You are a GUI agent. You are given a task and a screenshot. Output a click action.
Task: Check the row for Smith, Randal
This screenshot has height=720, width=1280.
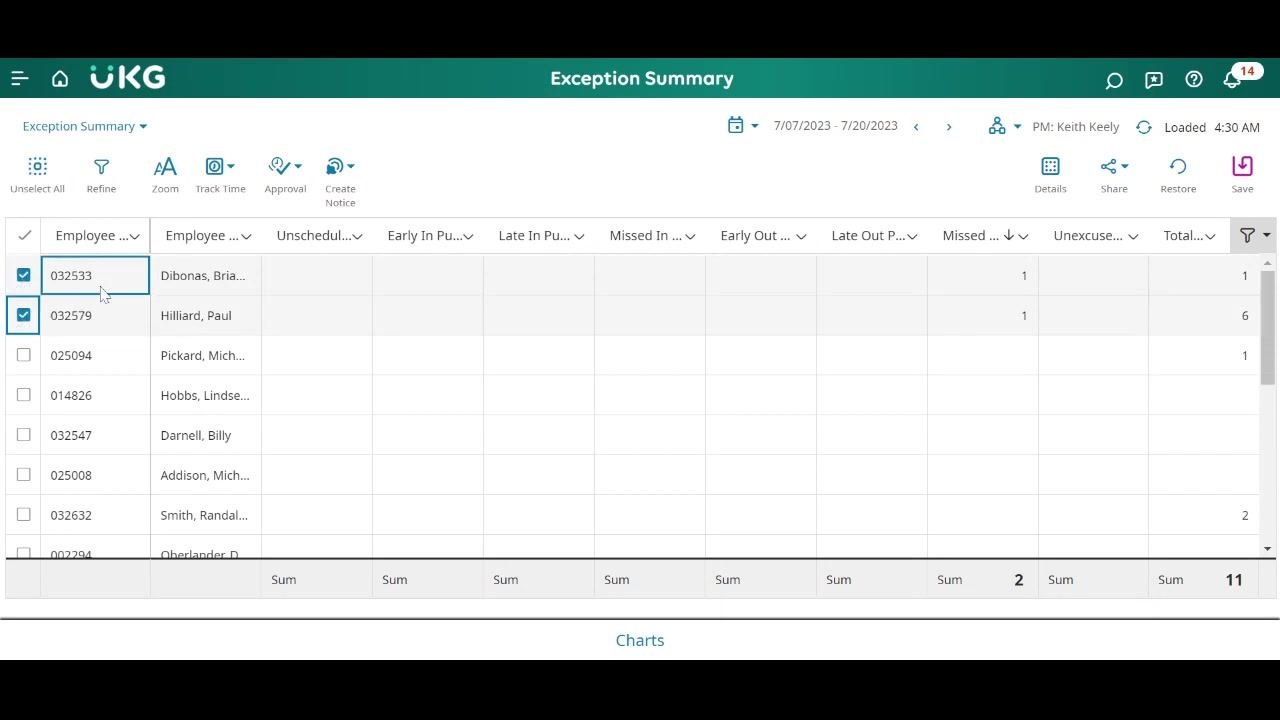(x=24, y=515)
